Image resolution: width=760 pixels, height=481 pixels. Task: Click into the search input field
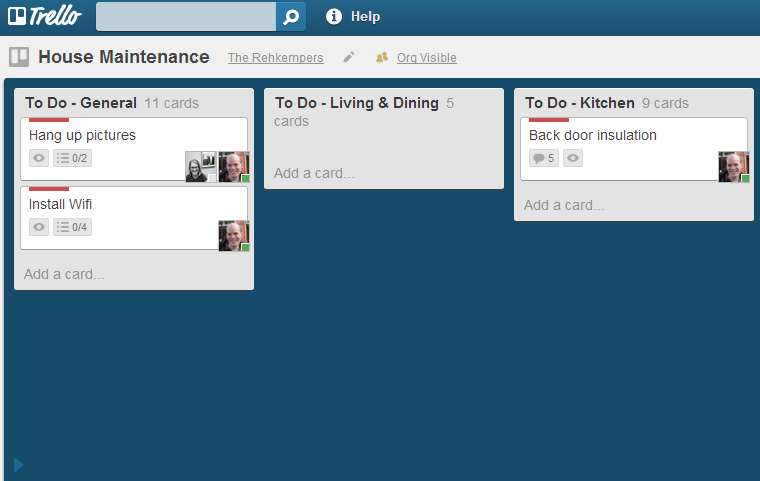[186, 16]
